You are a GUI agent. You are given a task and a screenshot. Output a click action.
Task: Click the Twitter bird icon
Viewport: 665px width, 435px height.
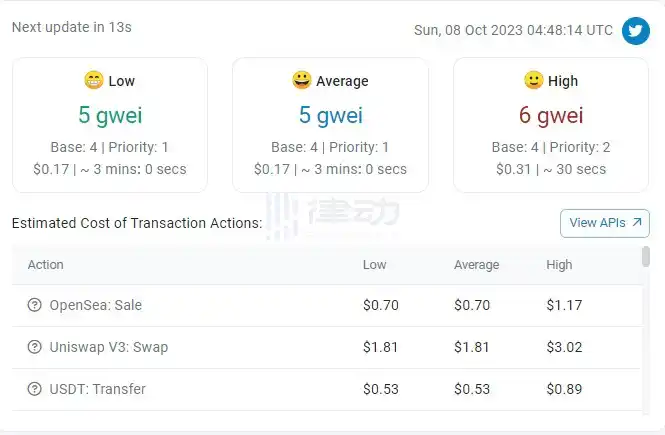(636, 31)
